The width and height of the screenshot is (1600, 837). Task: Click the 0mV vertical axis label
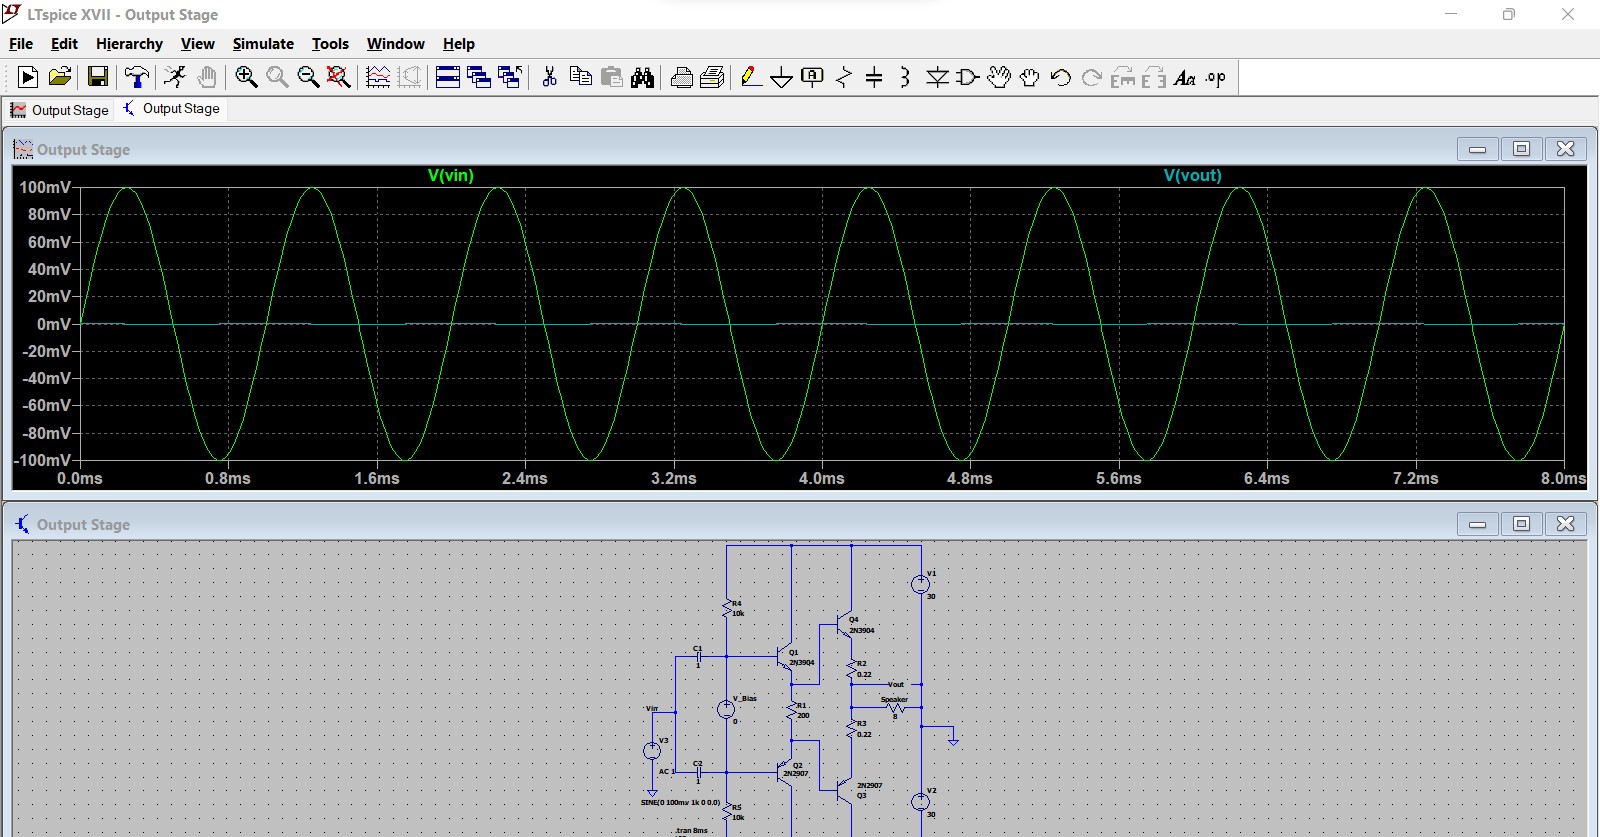[54, 324]
